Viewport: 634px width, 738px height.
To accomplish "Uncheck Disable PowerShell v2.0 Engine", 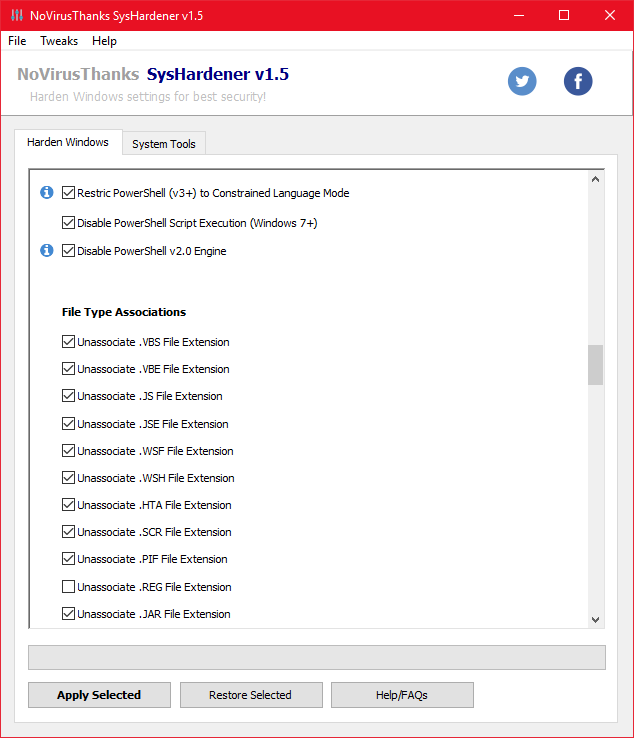I will coord(68,250).
